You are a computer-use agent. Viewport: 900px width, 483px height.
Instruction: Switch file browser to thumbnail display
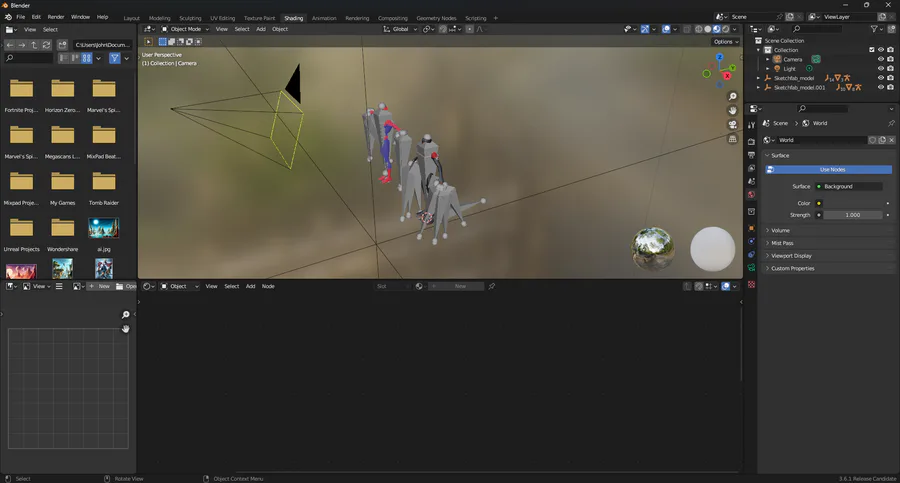pyautogui.click(x=87, y=58)
